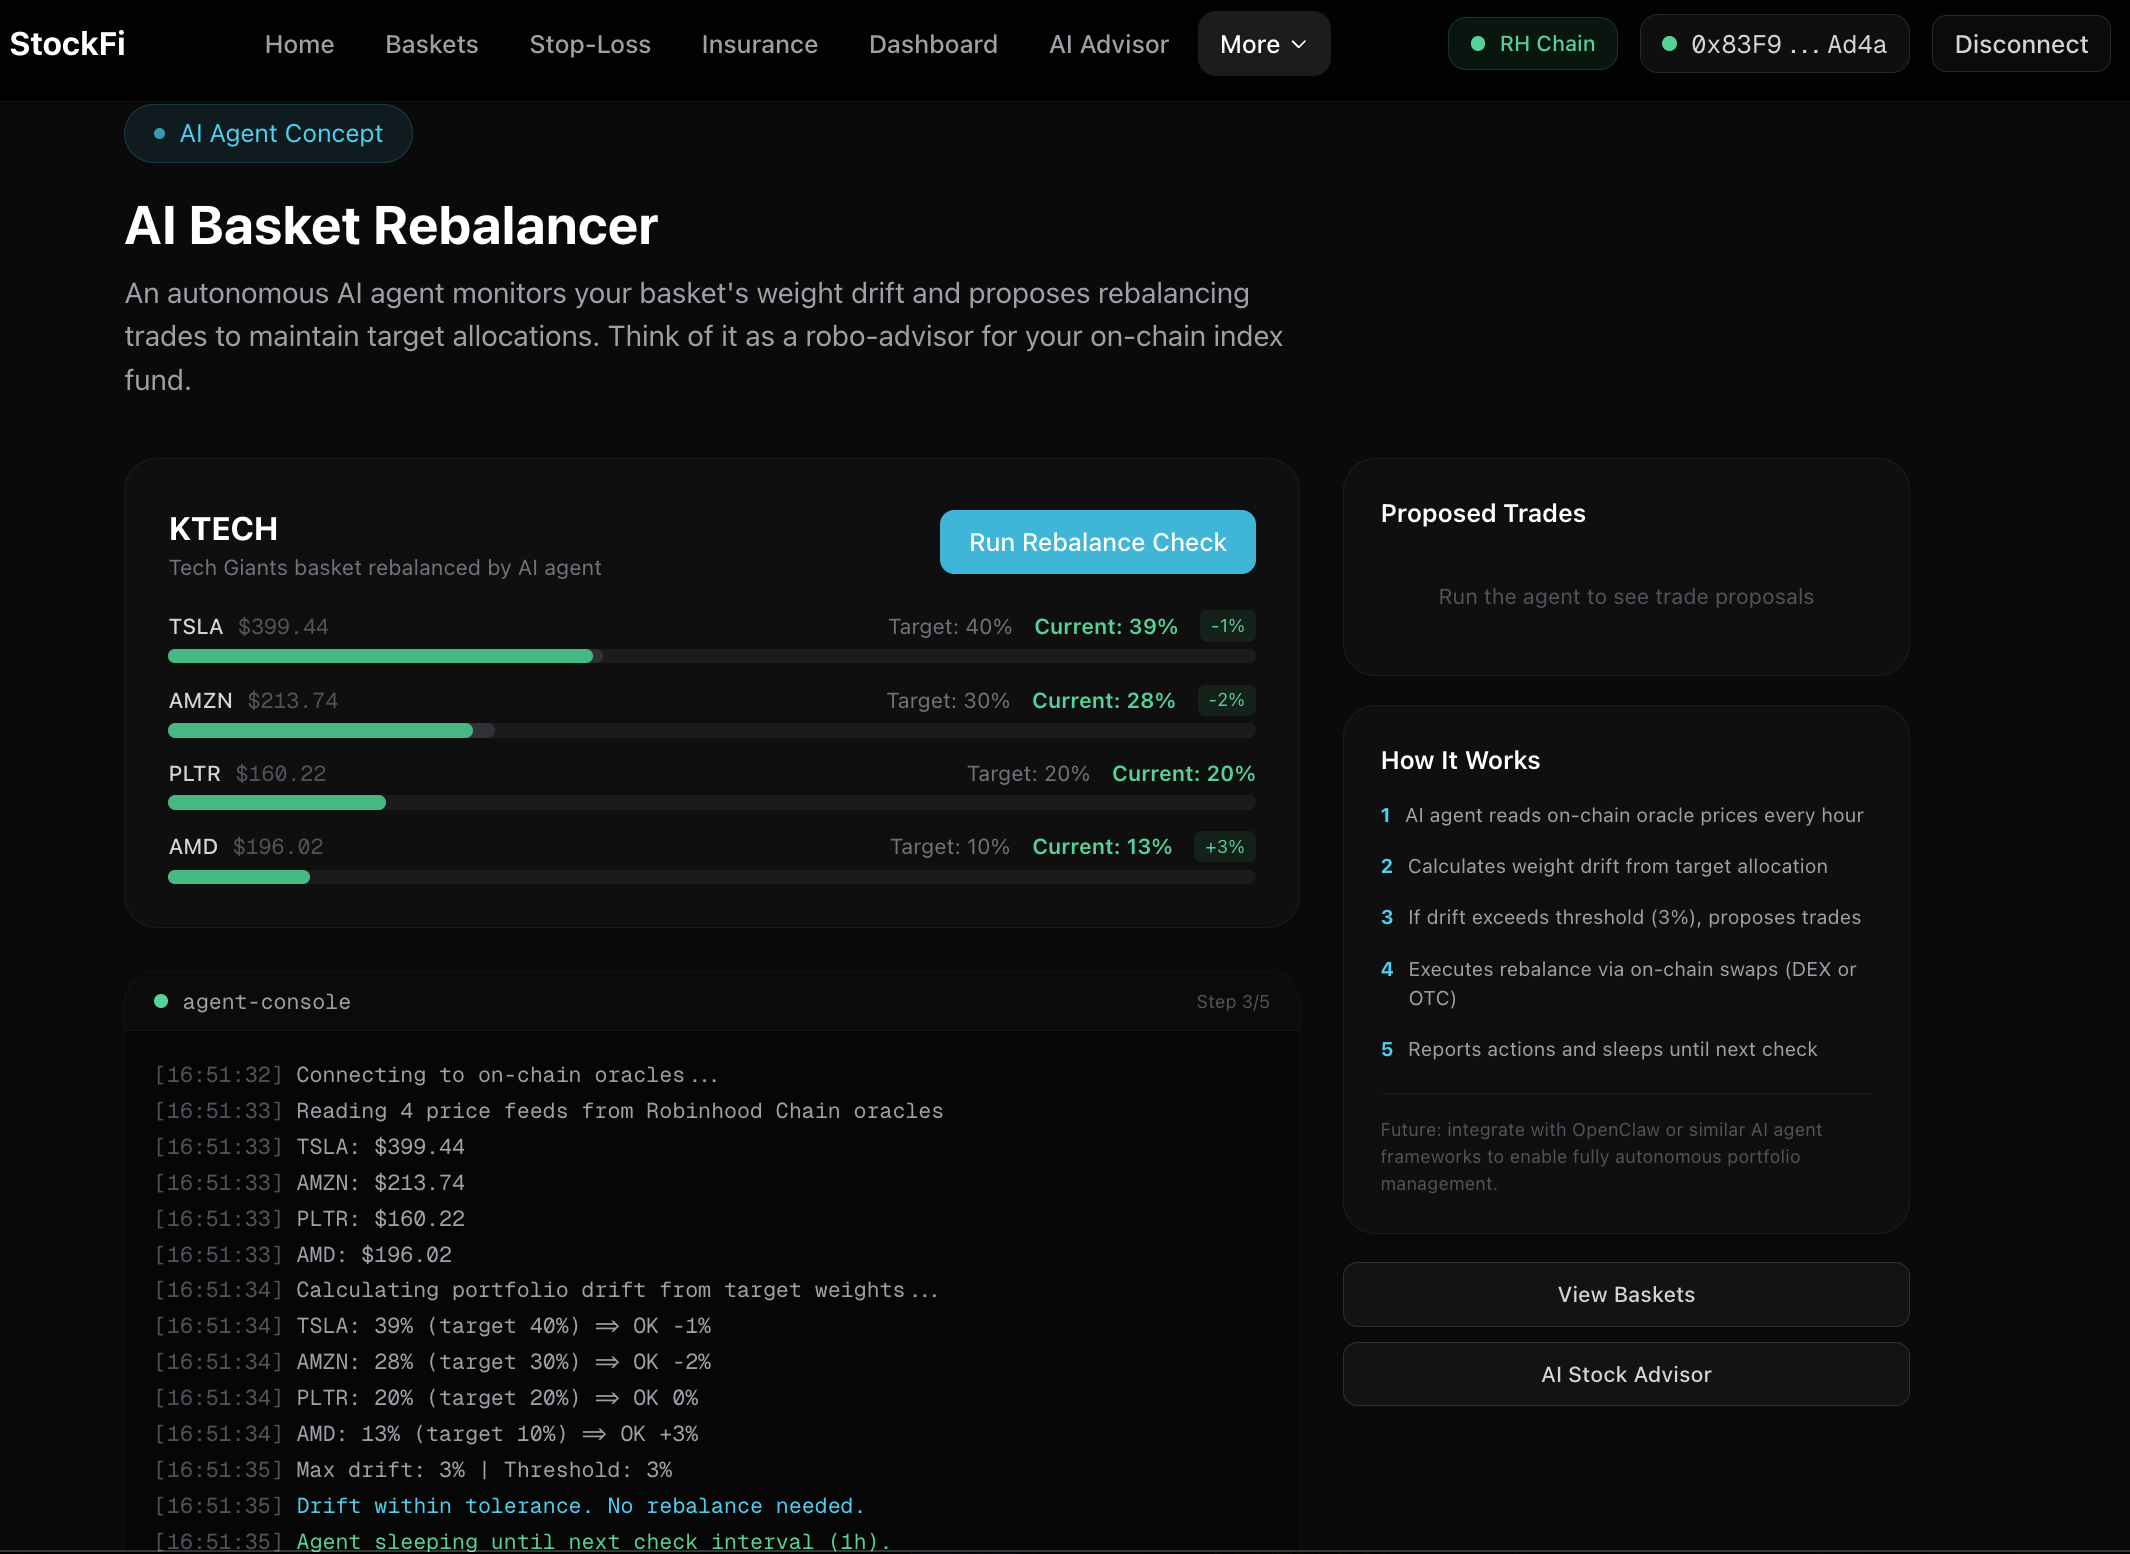
Task: Click the green RH Chain status dot
Action: pos(1477,44)
